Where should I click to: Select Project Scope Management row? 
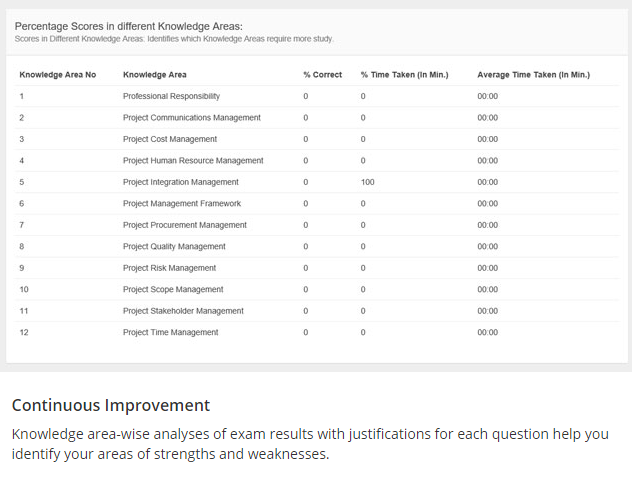173,290
